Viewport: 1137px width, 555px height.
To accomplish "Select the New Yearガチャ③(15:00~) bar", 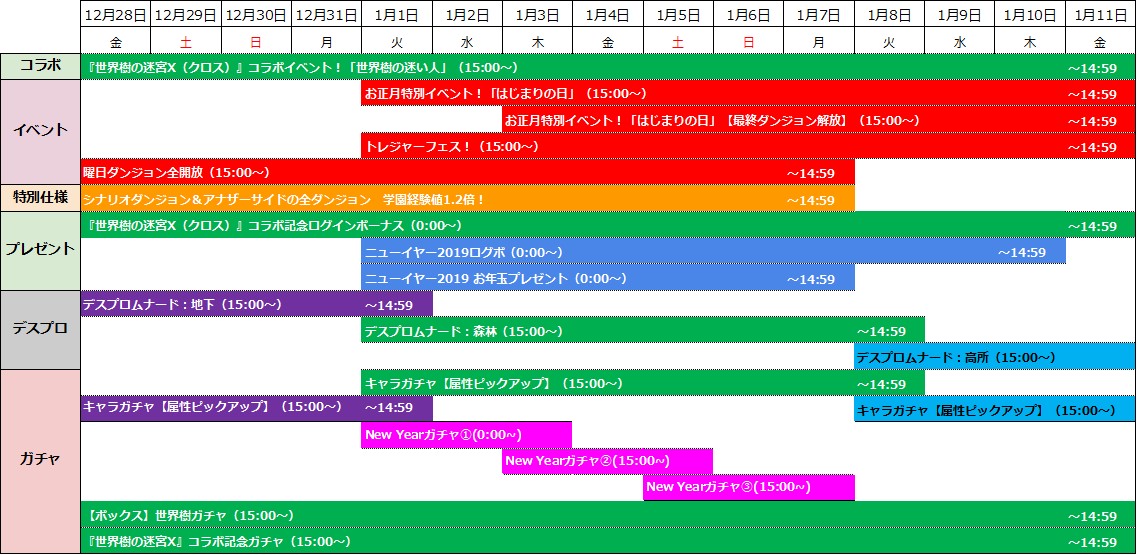I will point(749,488).
